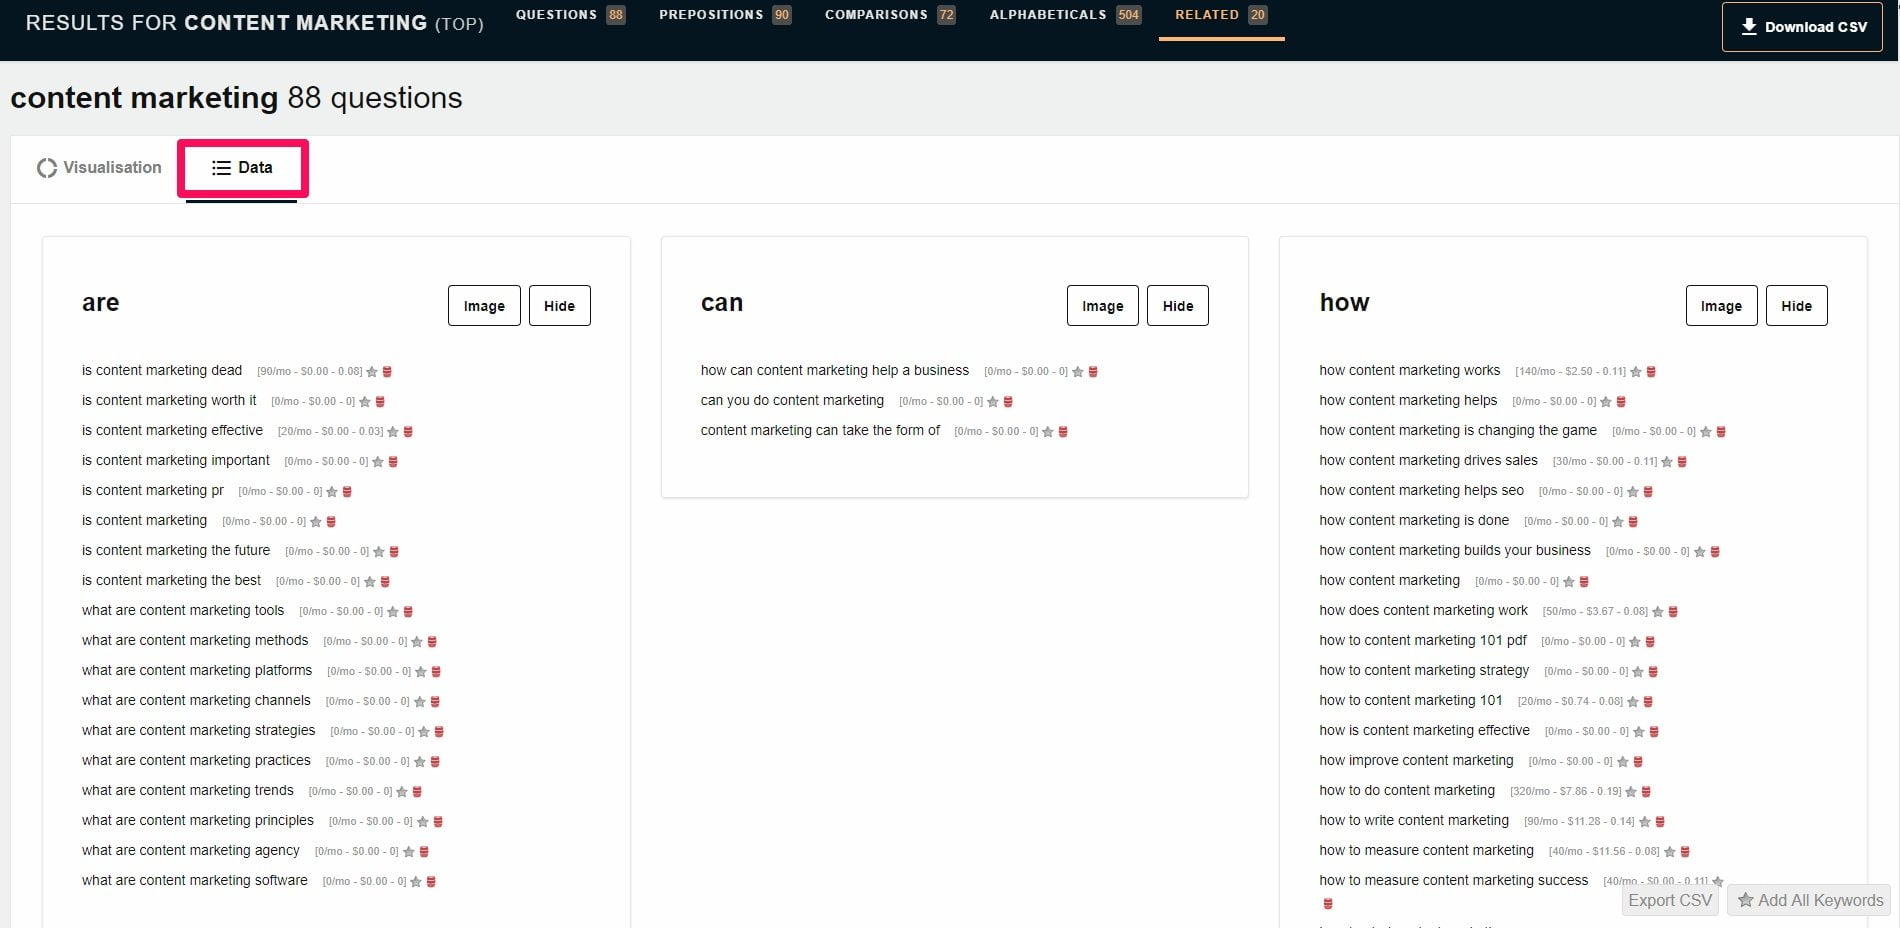Star 'what are content marketing tools'
Viewport: 1900px width, 928px height.
pos(393,612)
